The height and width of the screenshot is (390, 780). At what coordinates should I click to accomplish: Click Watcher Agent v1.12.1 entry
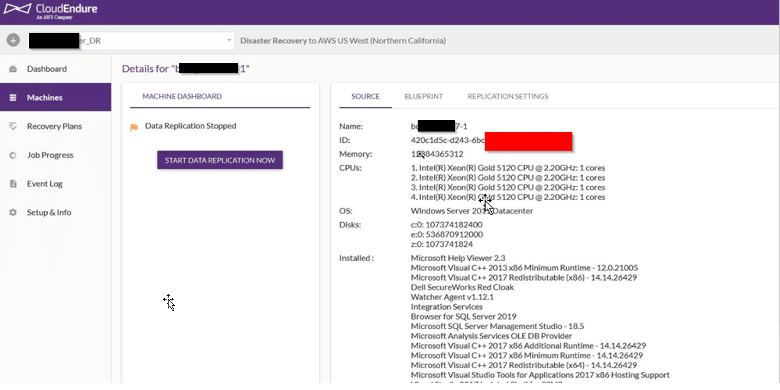(452, 297)
